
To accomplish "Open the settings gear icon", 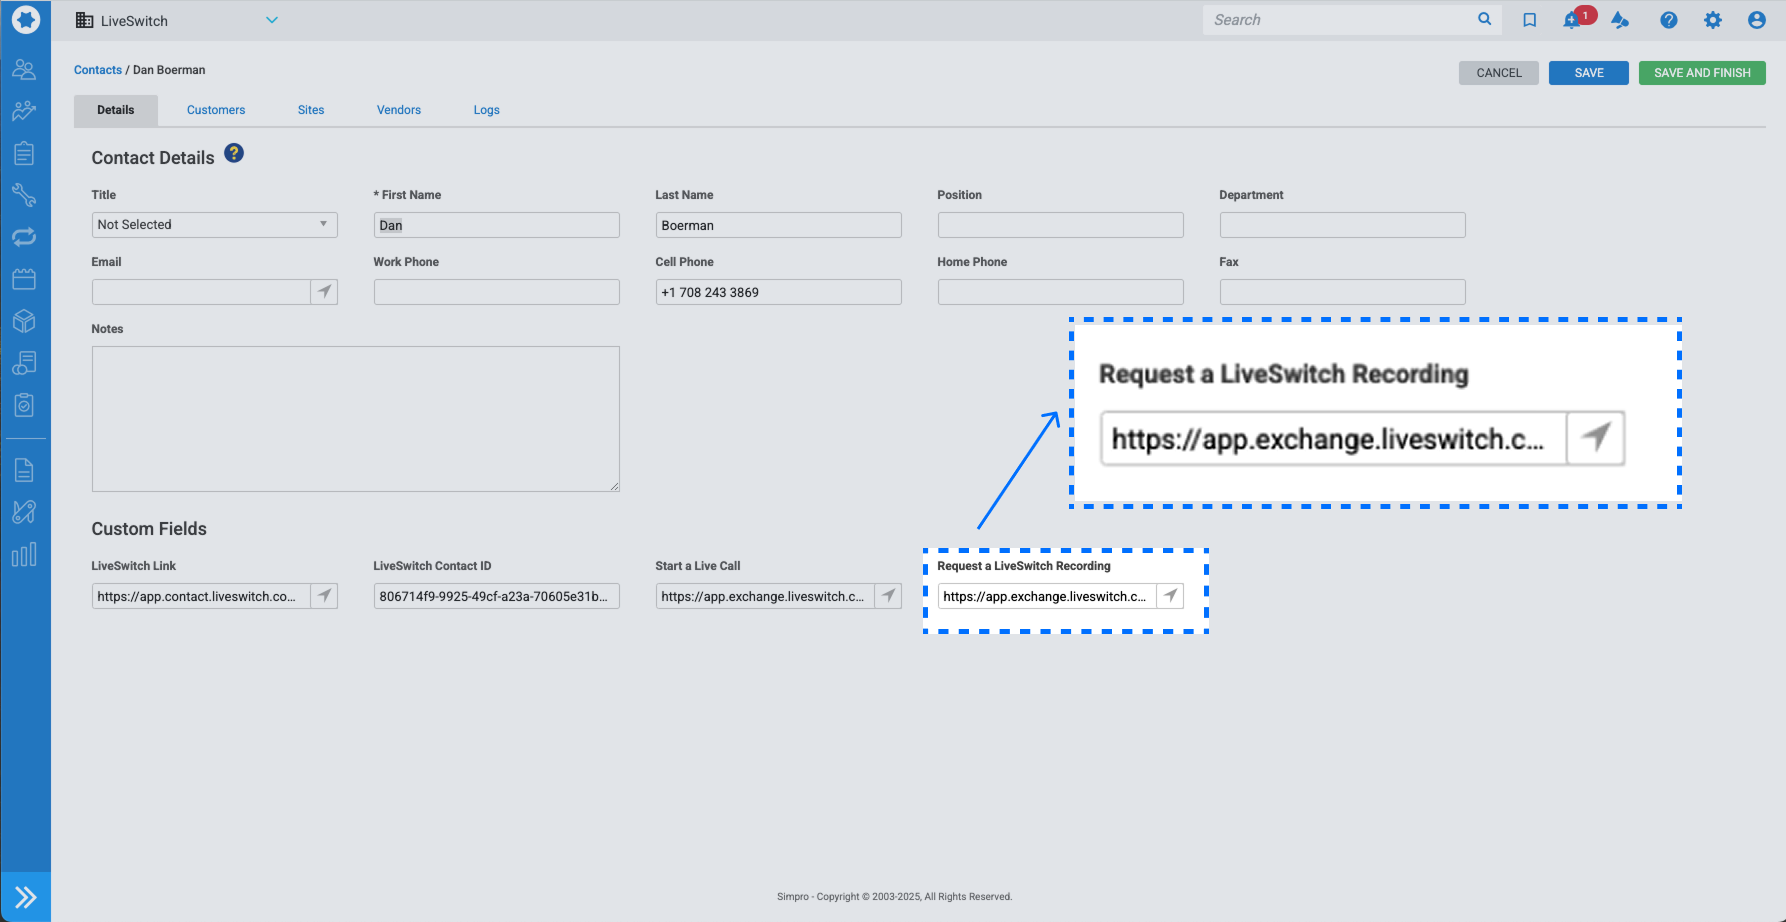I will 1712,20.
